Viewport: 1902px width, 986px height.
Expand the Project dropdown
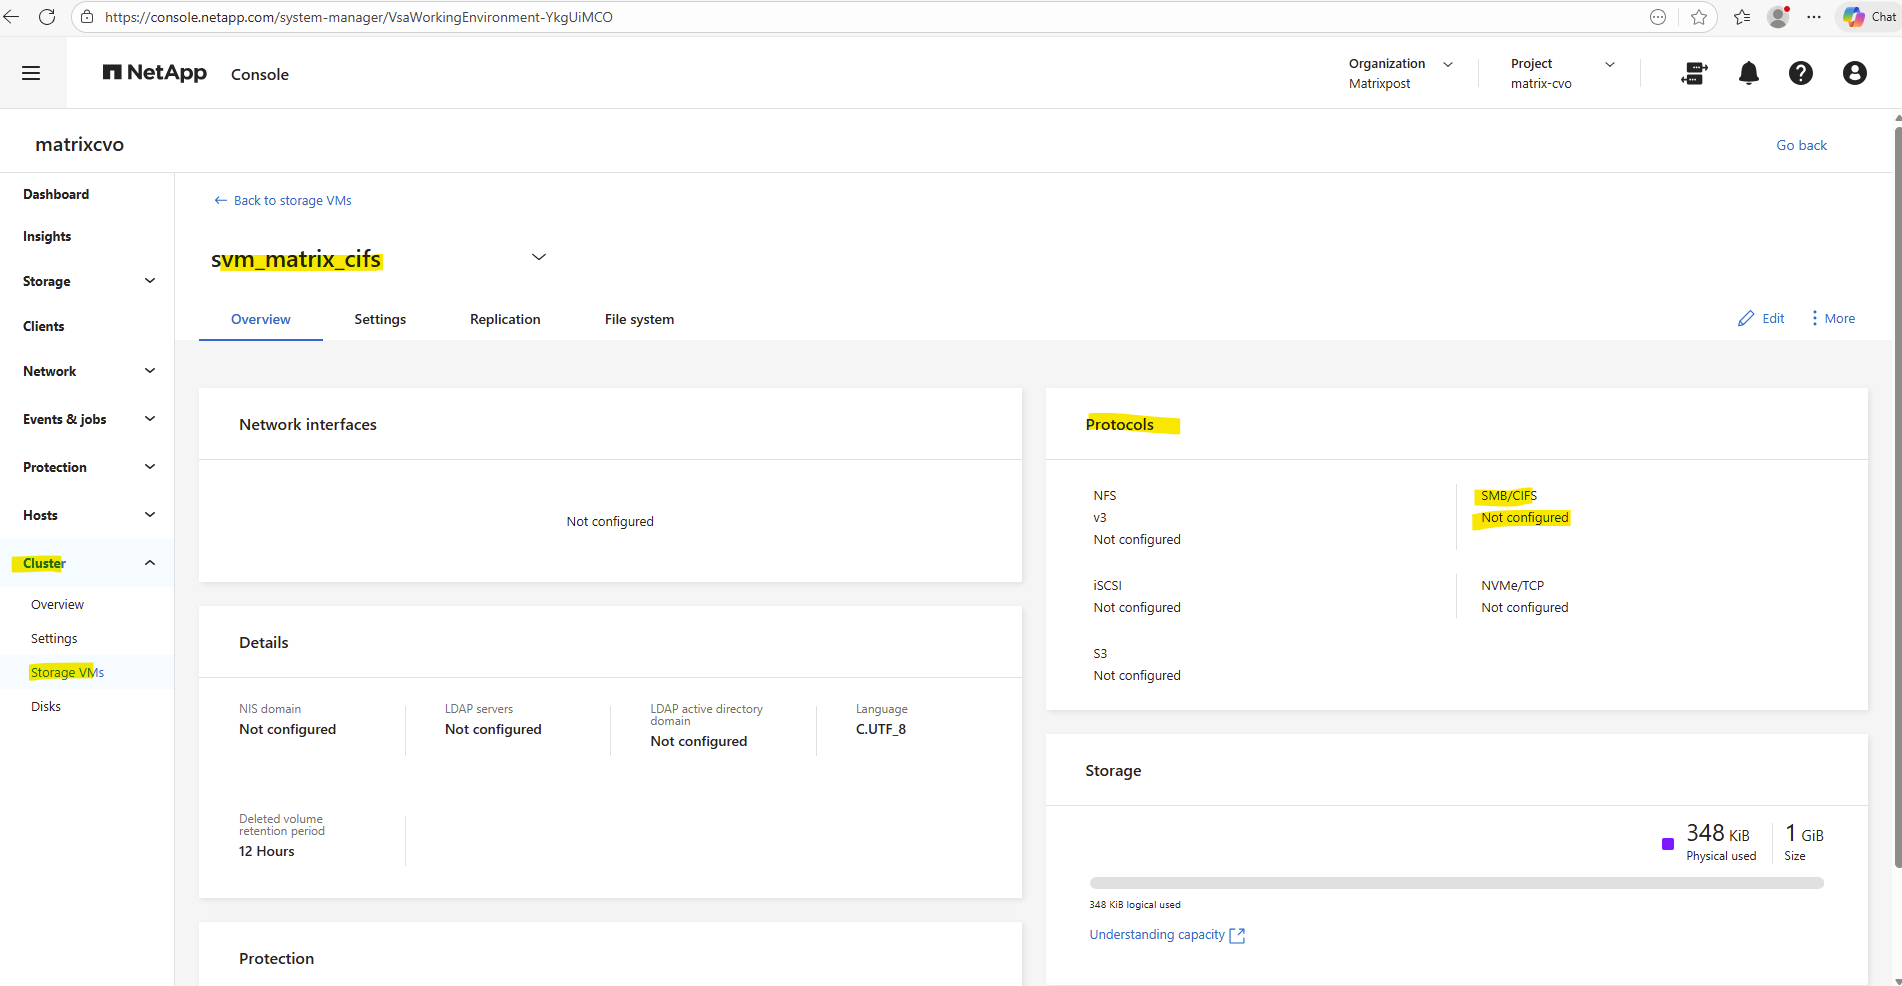tap(1609, 64)
